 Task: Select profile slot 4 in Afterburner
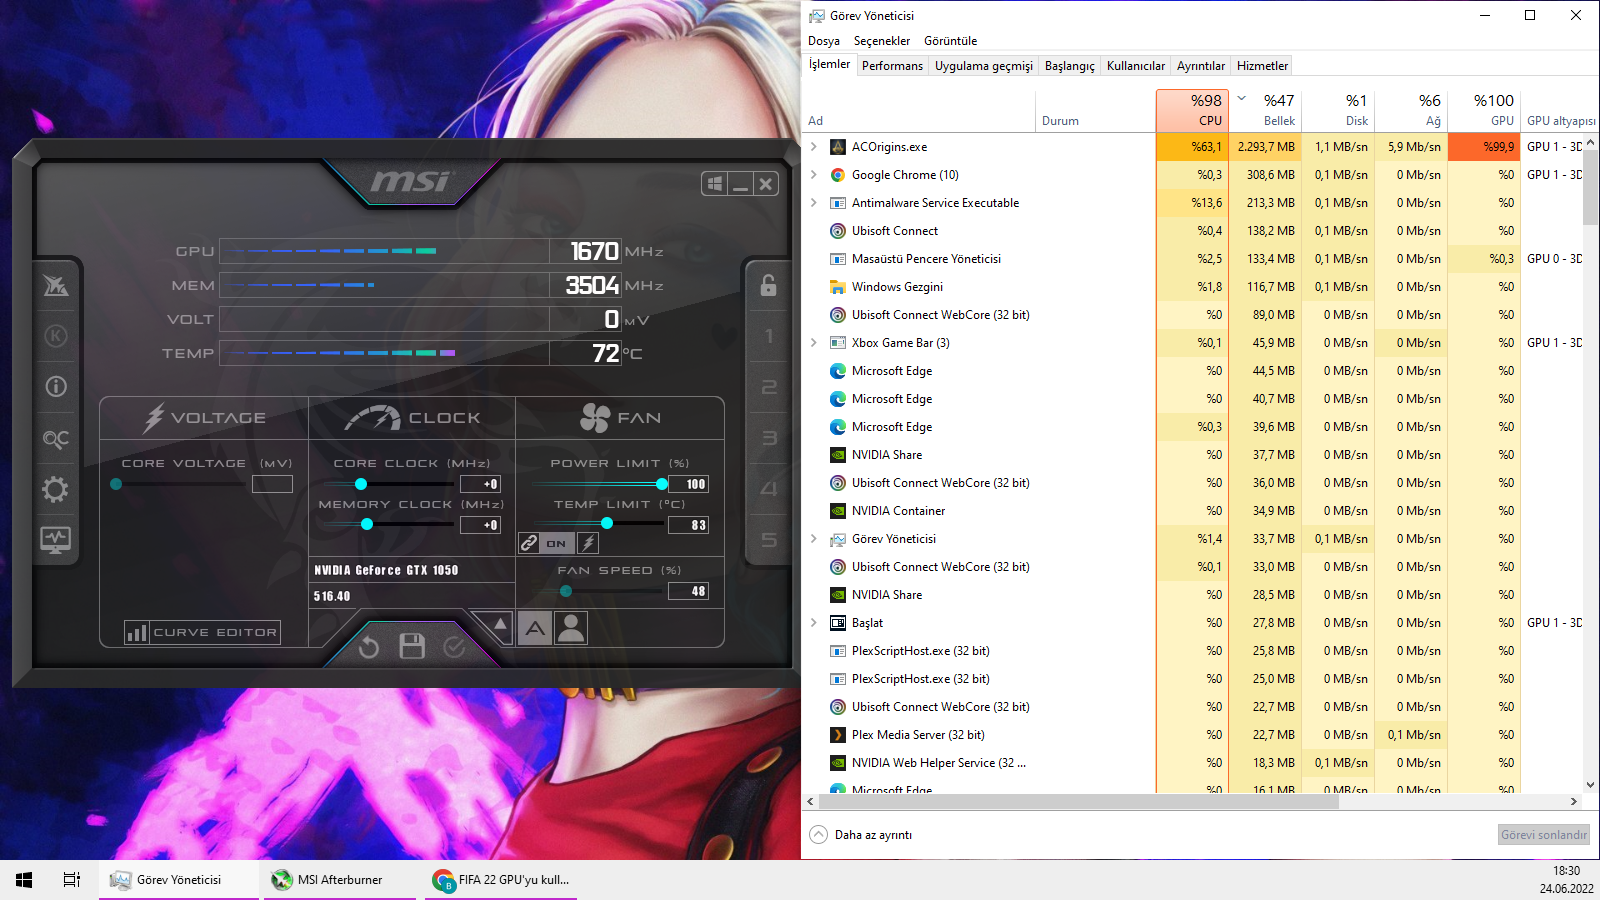point(768,489)
